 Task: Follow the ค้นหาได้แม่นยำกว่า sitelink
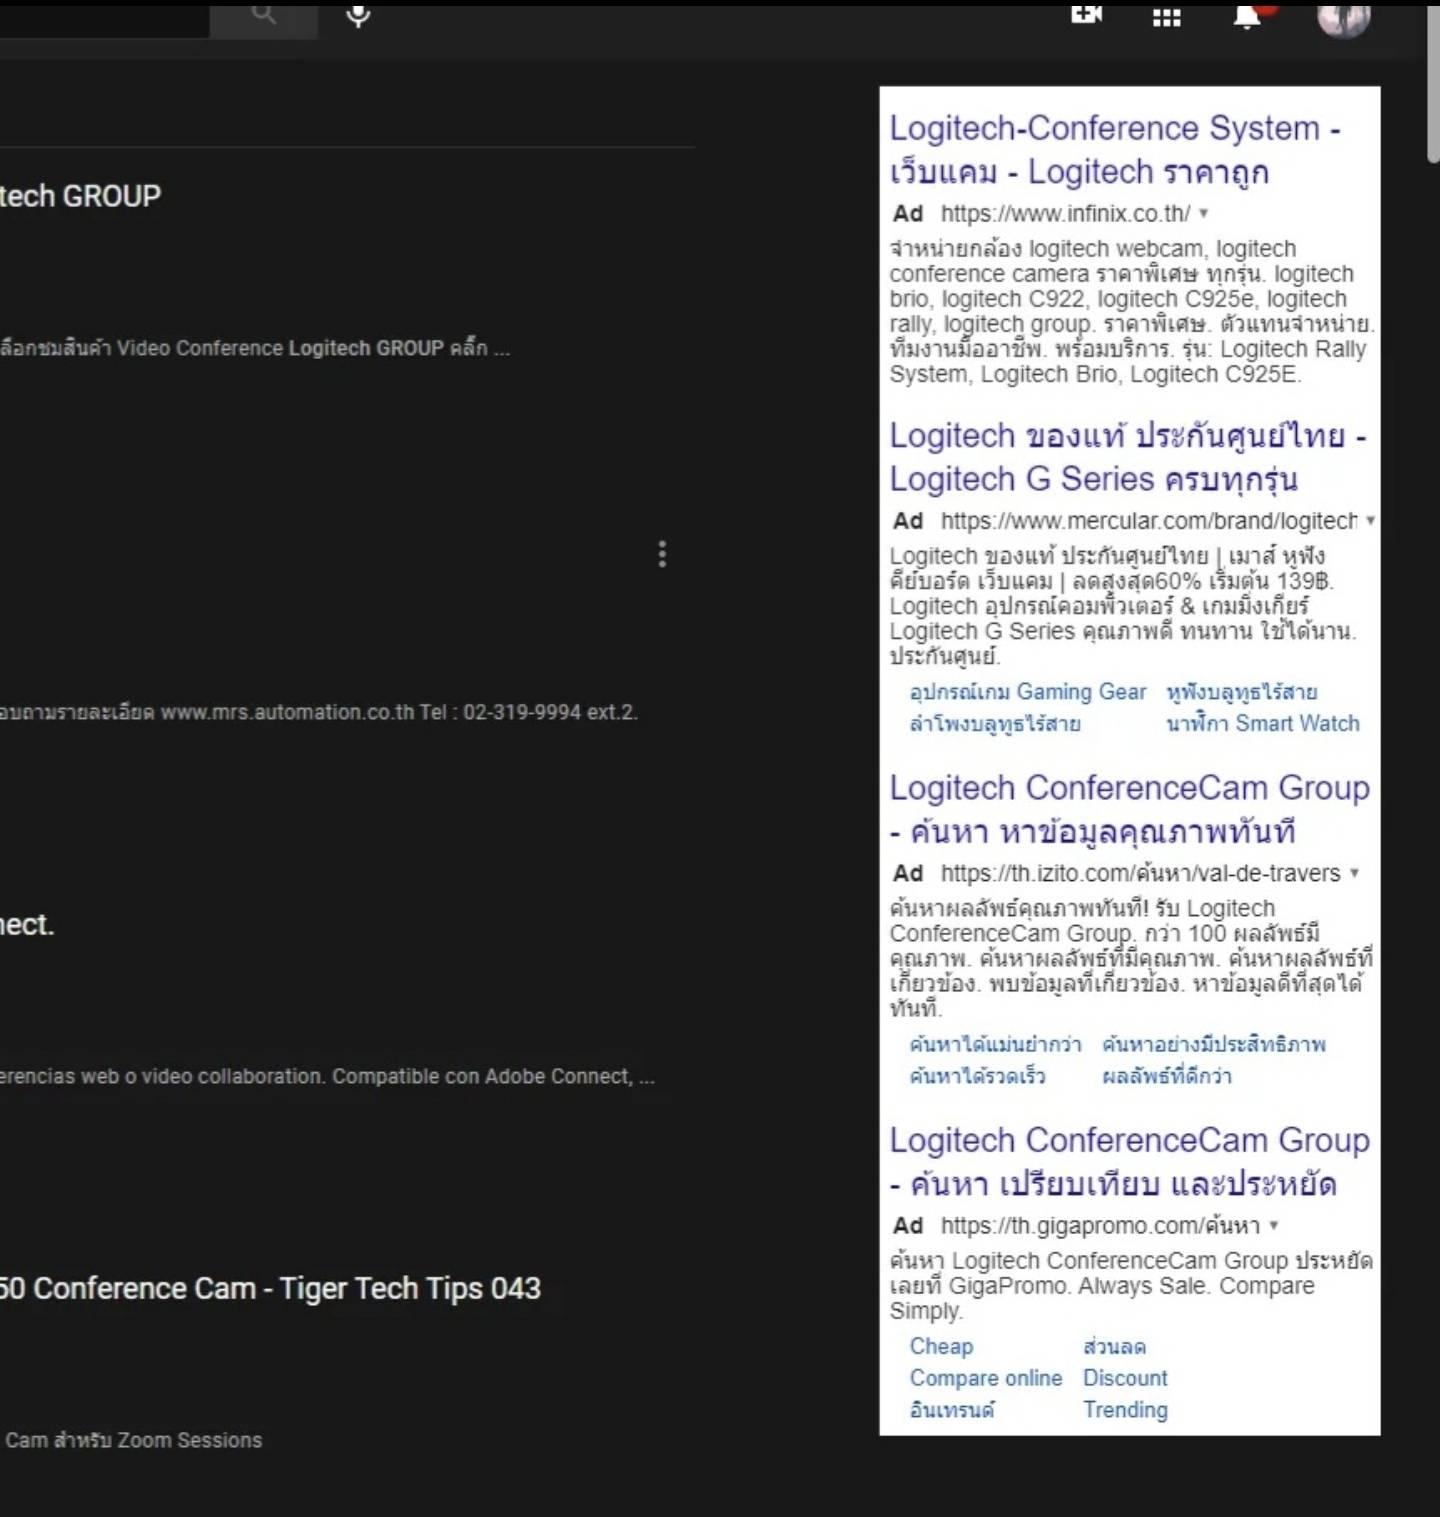(995, 1045)
